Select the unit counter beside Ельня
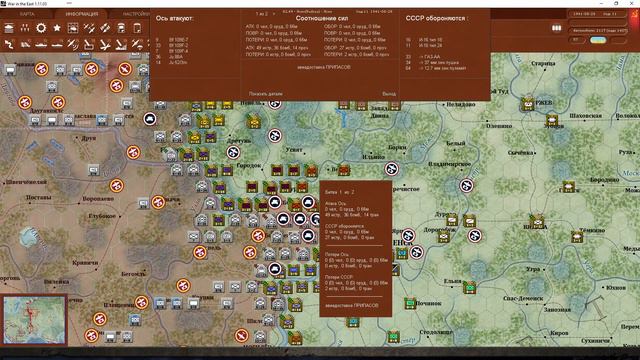Screen dimensions: 640x360 [469, 287]
